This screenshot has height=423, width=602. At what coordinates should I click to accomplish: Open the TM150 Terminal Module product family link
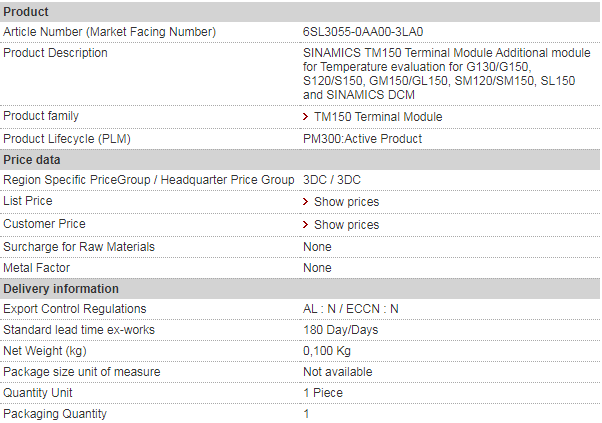pyautogui.click(x=378, y=117)
